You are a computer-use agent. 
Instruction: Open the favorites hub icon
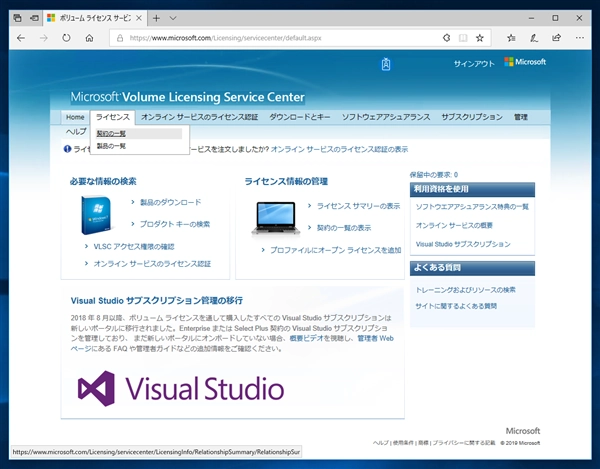(511, 38)
